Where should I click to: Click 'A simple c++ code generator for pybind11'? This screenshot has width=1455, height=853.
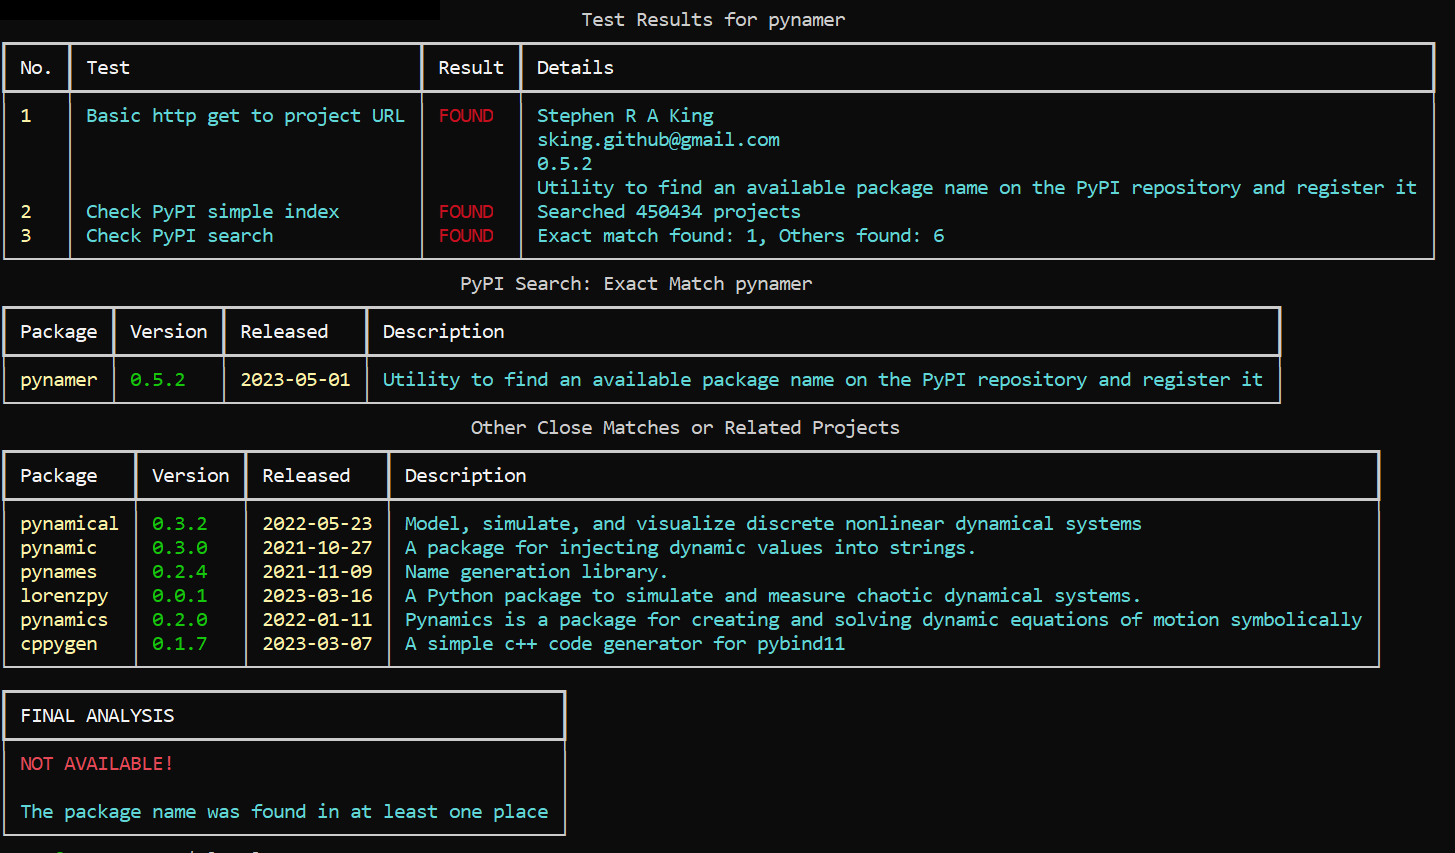625,644
